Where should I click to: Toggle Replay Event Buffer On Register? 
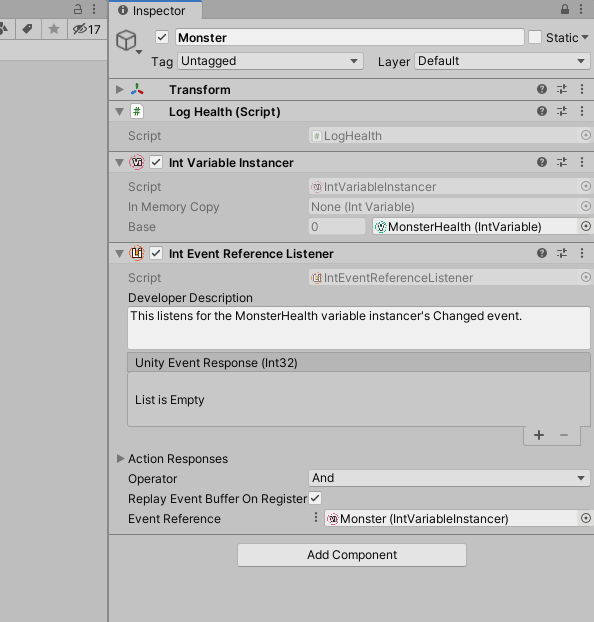pos(315,498)
